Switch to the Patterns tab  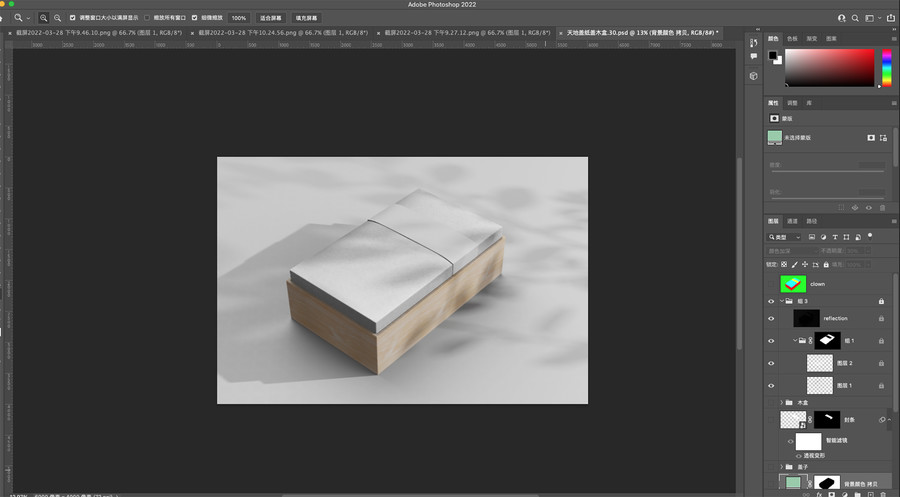coord(831,38)
